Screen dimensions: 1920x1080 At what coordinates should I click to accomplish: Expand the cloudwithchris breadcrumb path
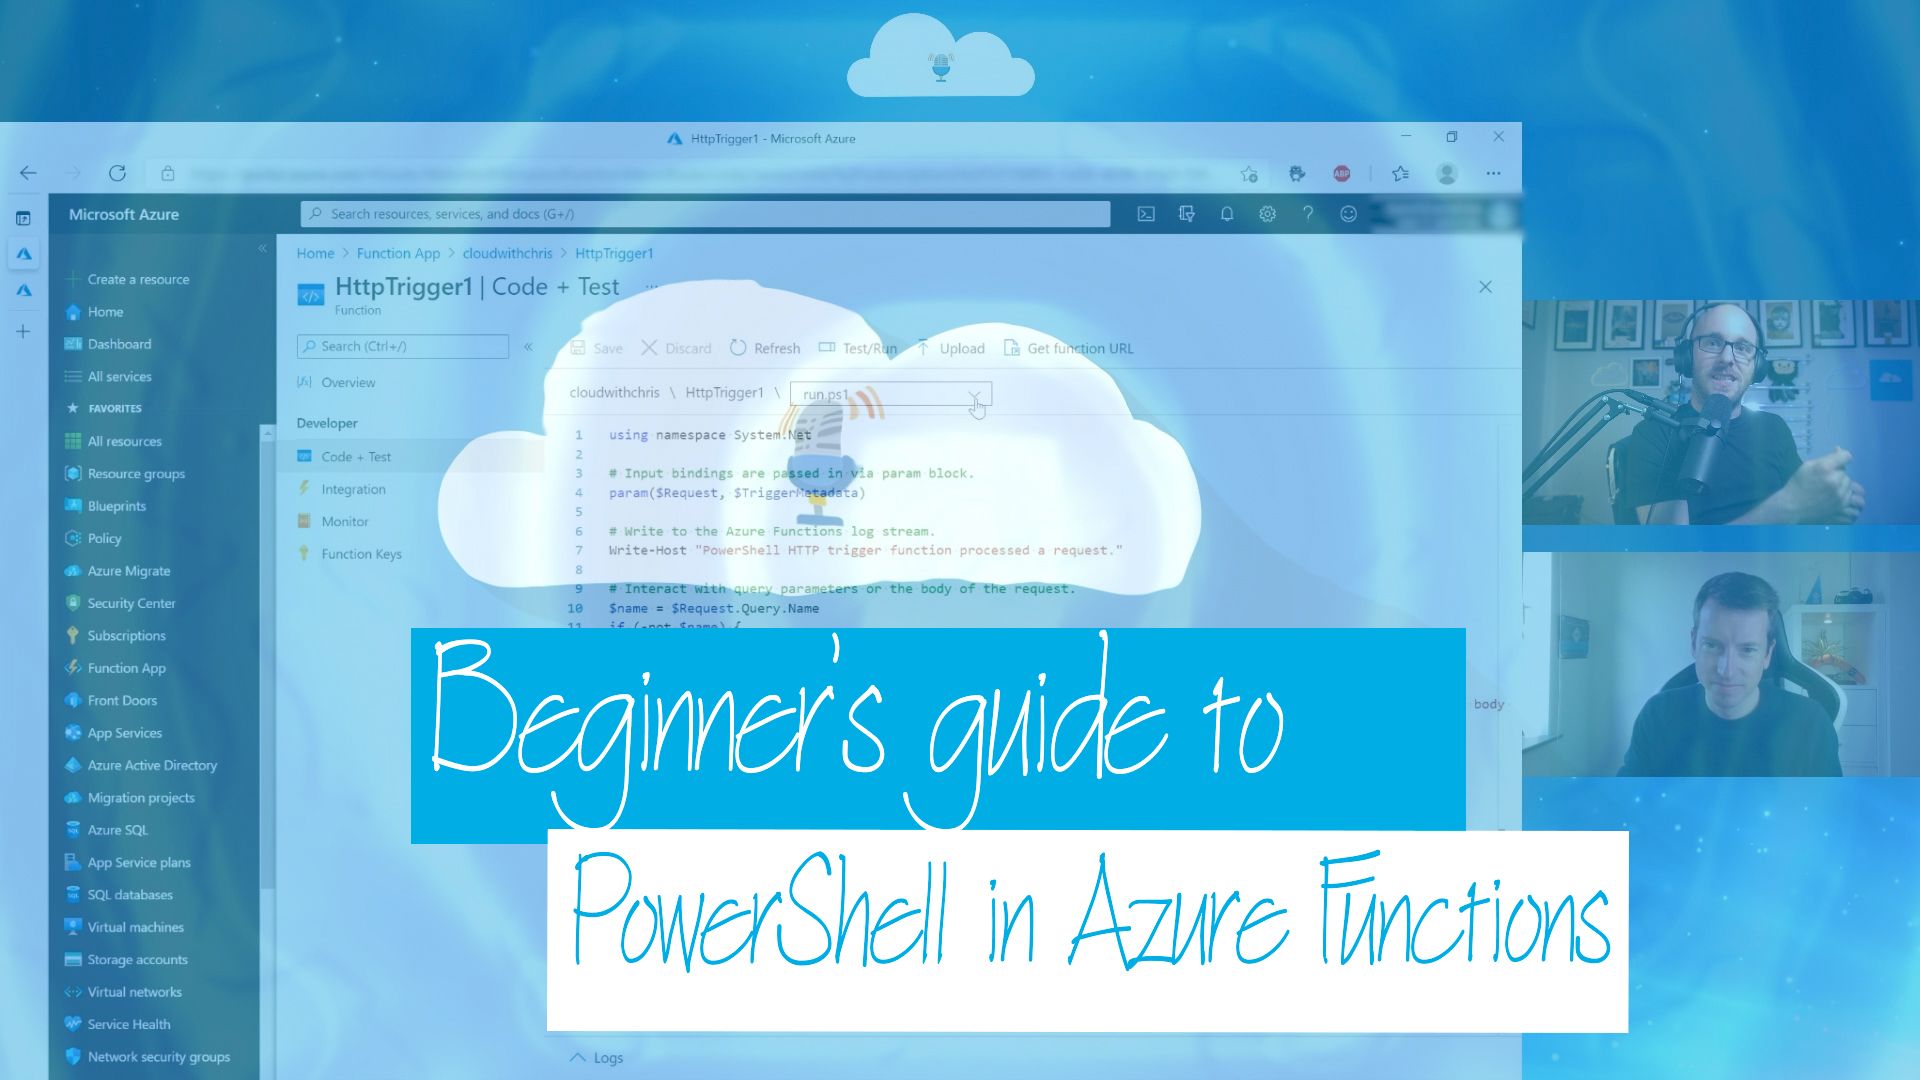click(508, 253)
